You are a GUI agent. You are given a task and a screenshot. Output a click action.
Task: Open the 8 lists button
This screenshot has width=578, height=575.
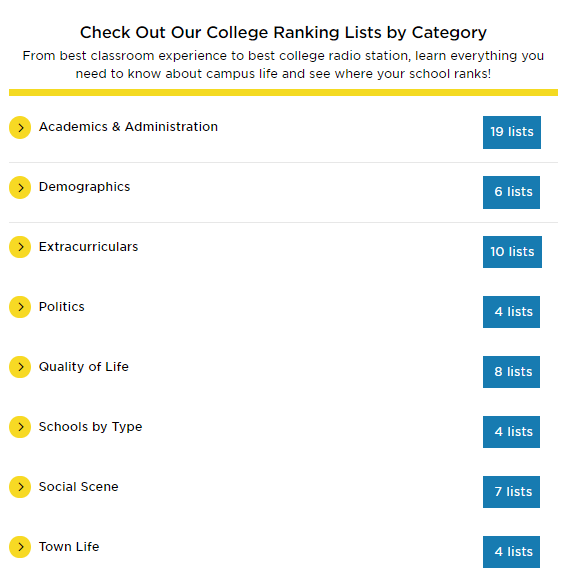[511, 372]
